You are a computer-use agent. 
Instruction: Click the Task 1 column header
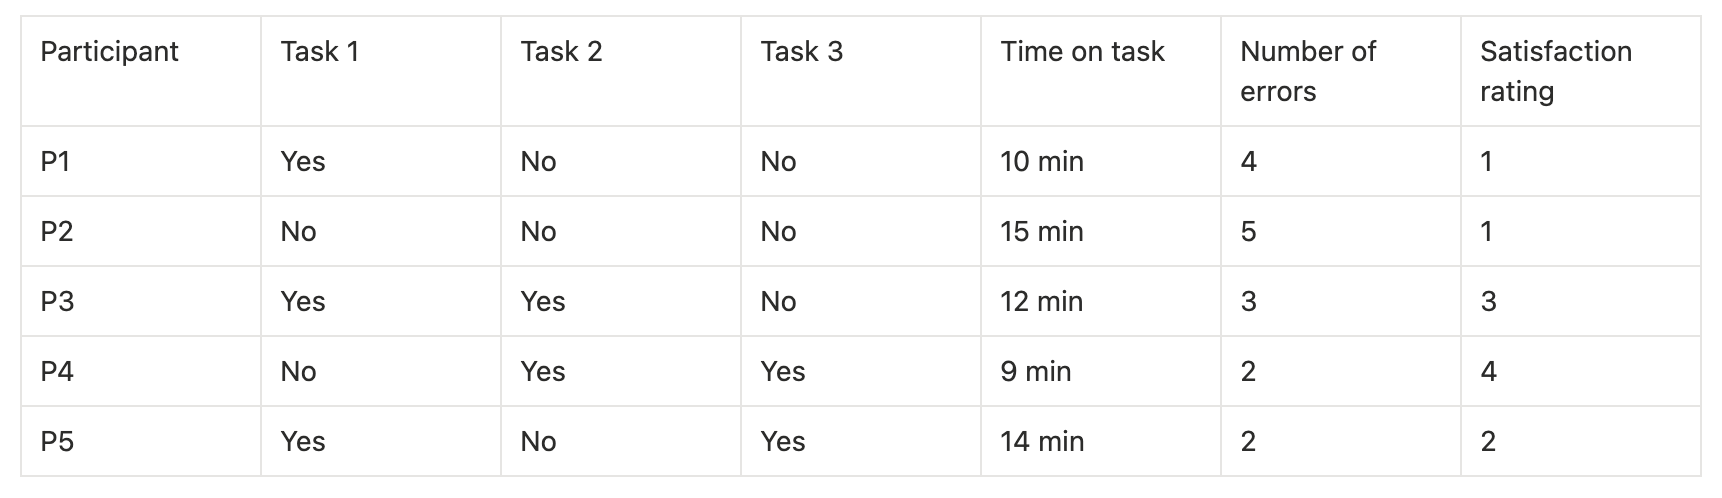tap(319, 52)
